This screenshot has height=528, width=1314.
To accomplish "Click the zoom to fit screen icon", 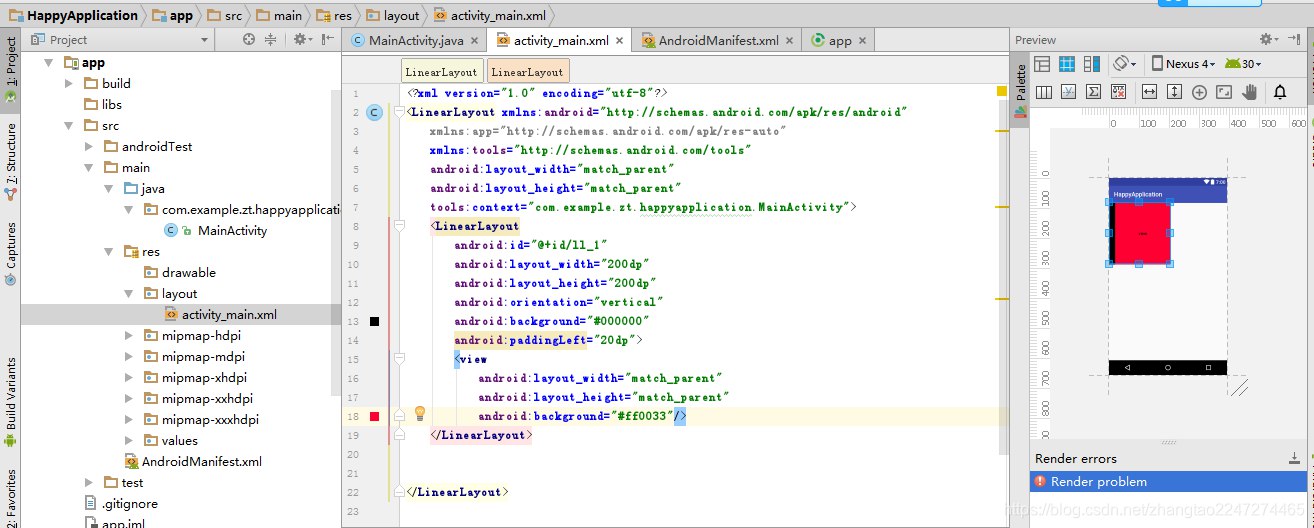I will [x=1223, y=92].
